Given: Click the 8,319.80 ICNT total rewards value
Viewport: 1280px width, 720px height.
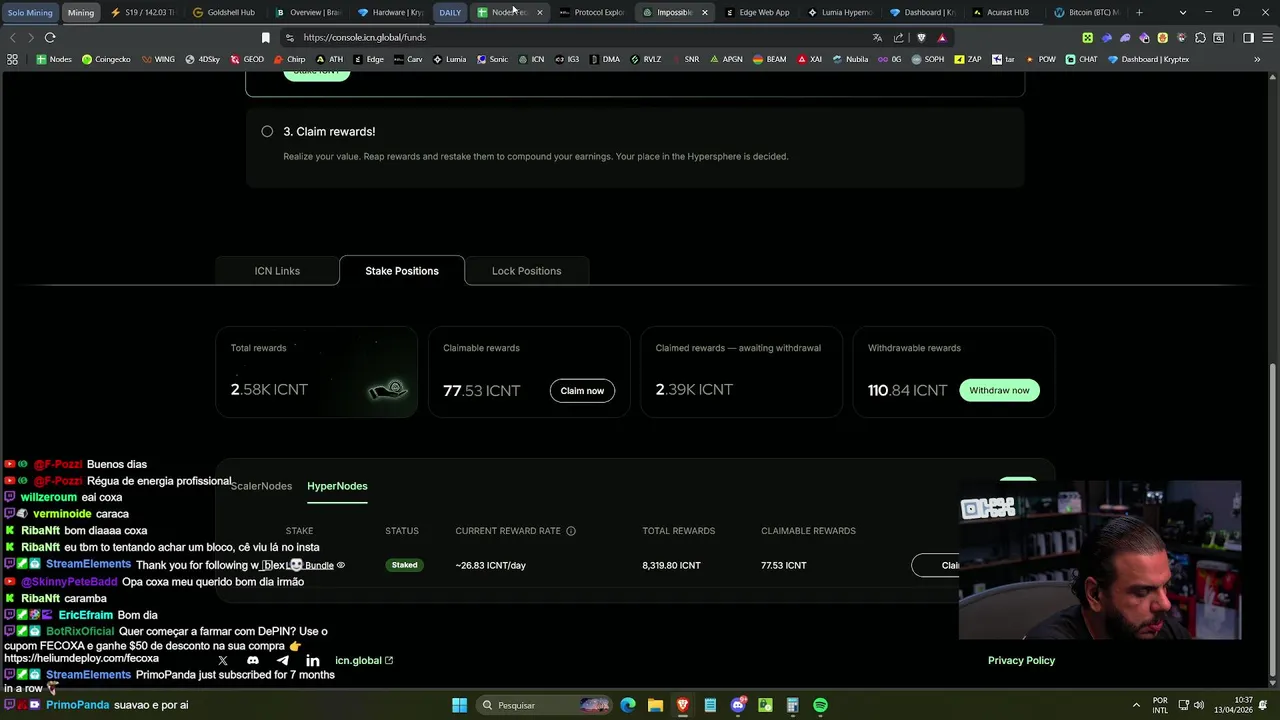Looking at the screenshot, I should coord(671,565).
